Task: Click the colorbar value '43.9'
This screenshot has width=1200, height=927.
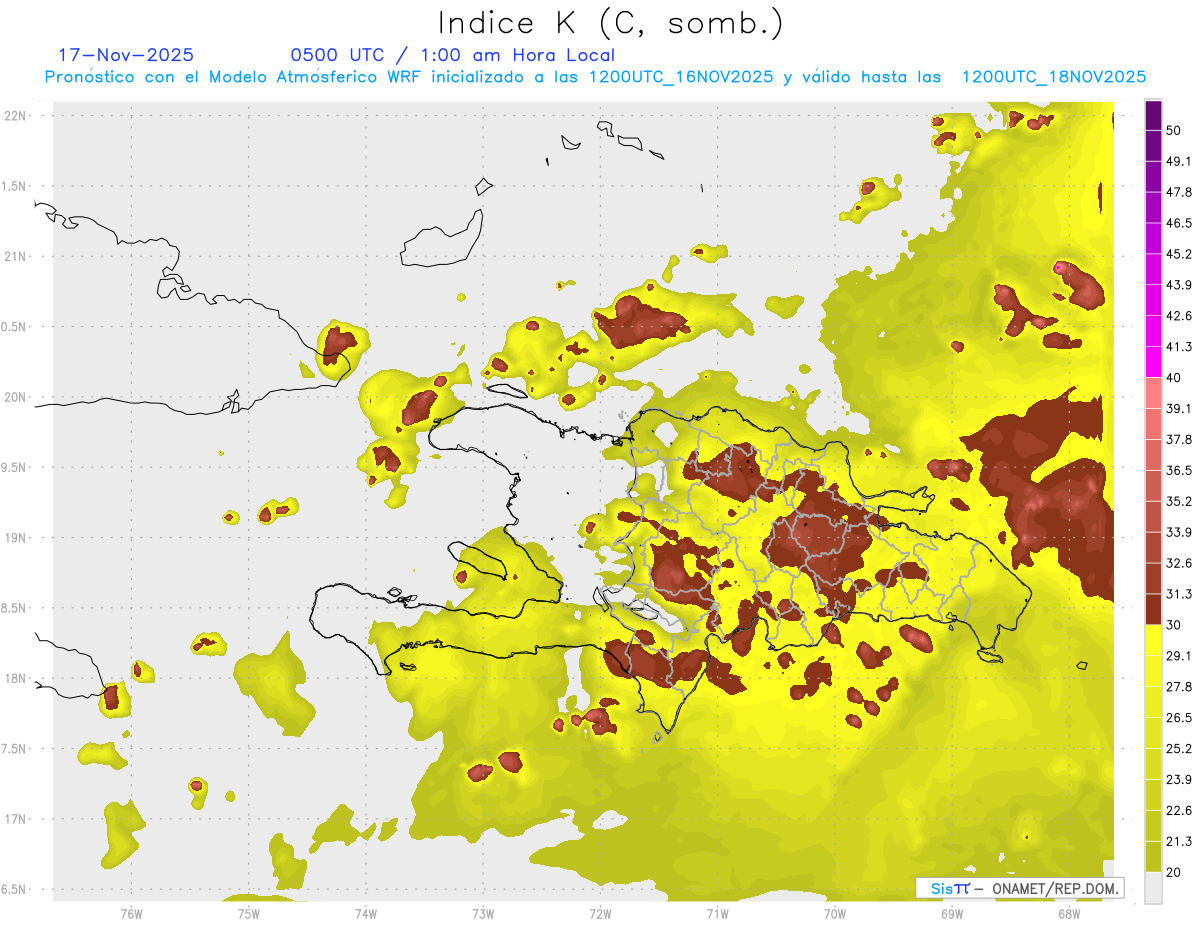Action: point(1179,285)
